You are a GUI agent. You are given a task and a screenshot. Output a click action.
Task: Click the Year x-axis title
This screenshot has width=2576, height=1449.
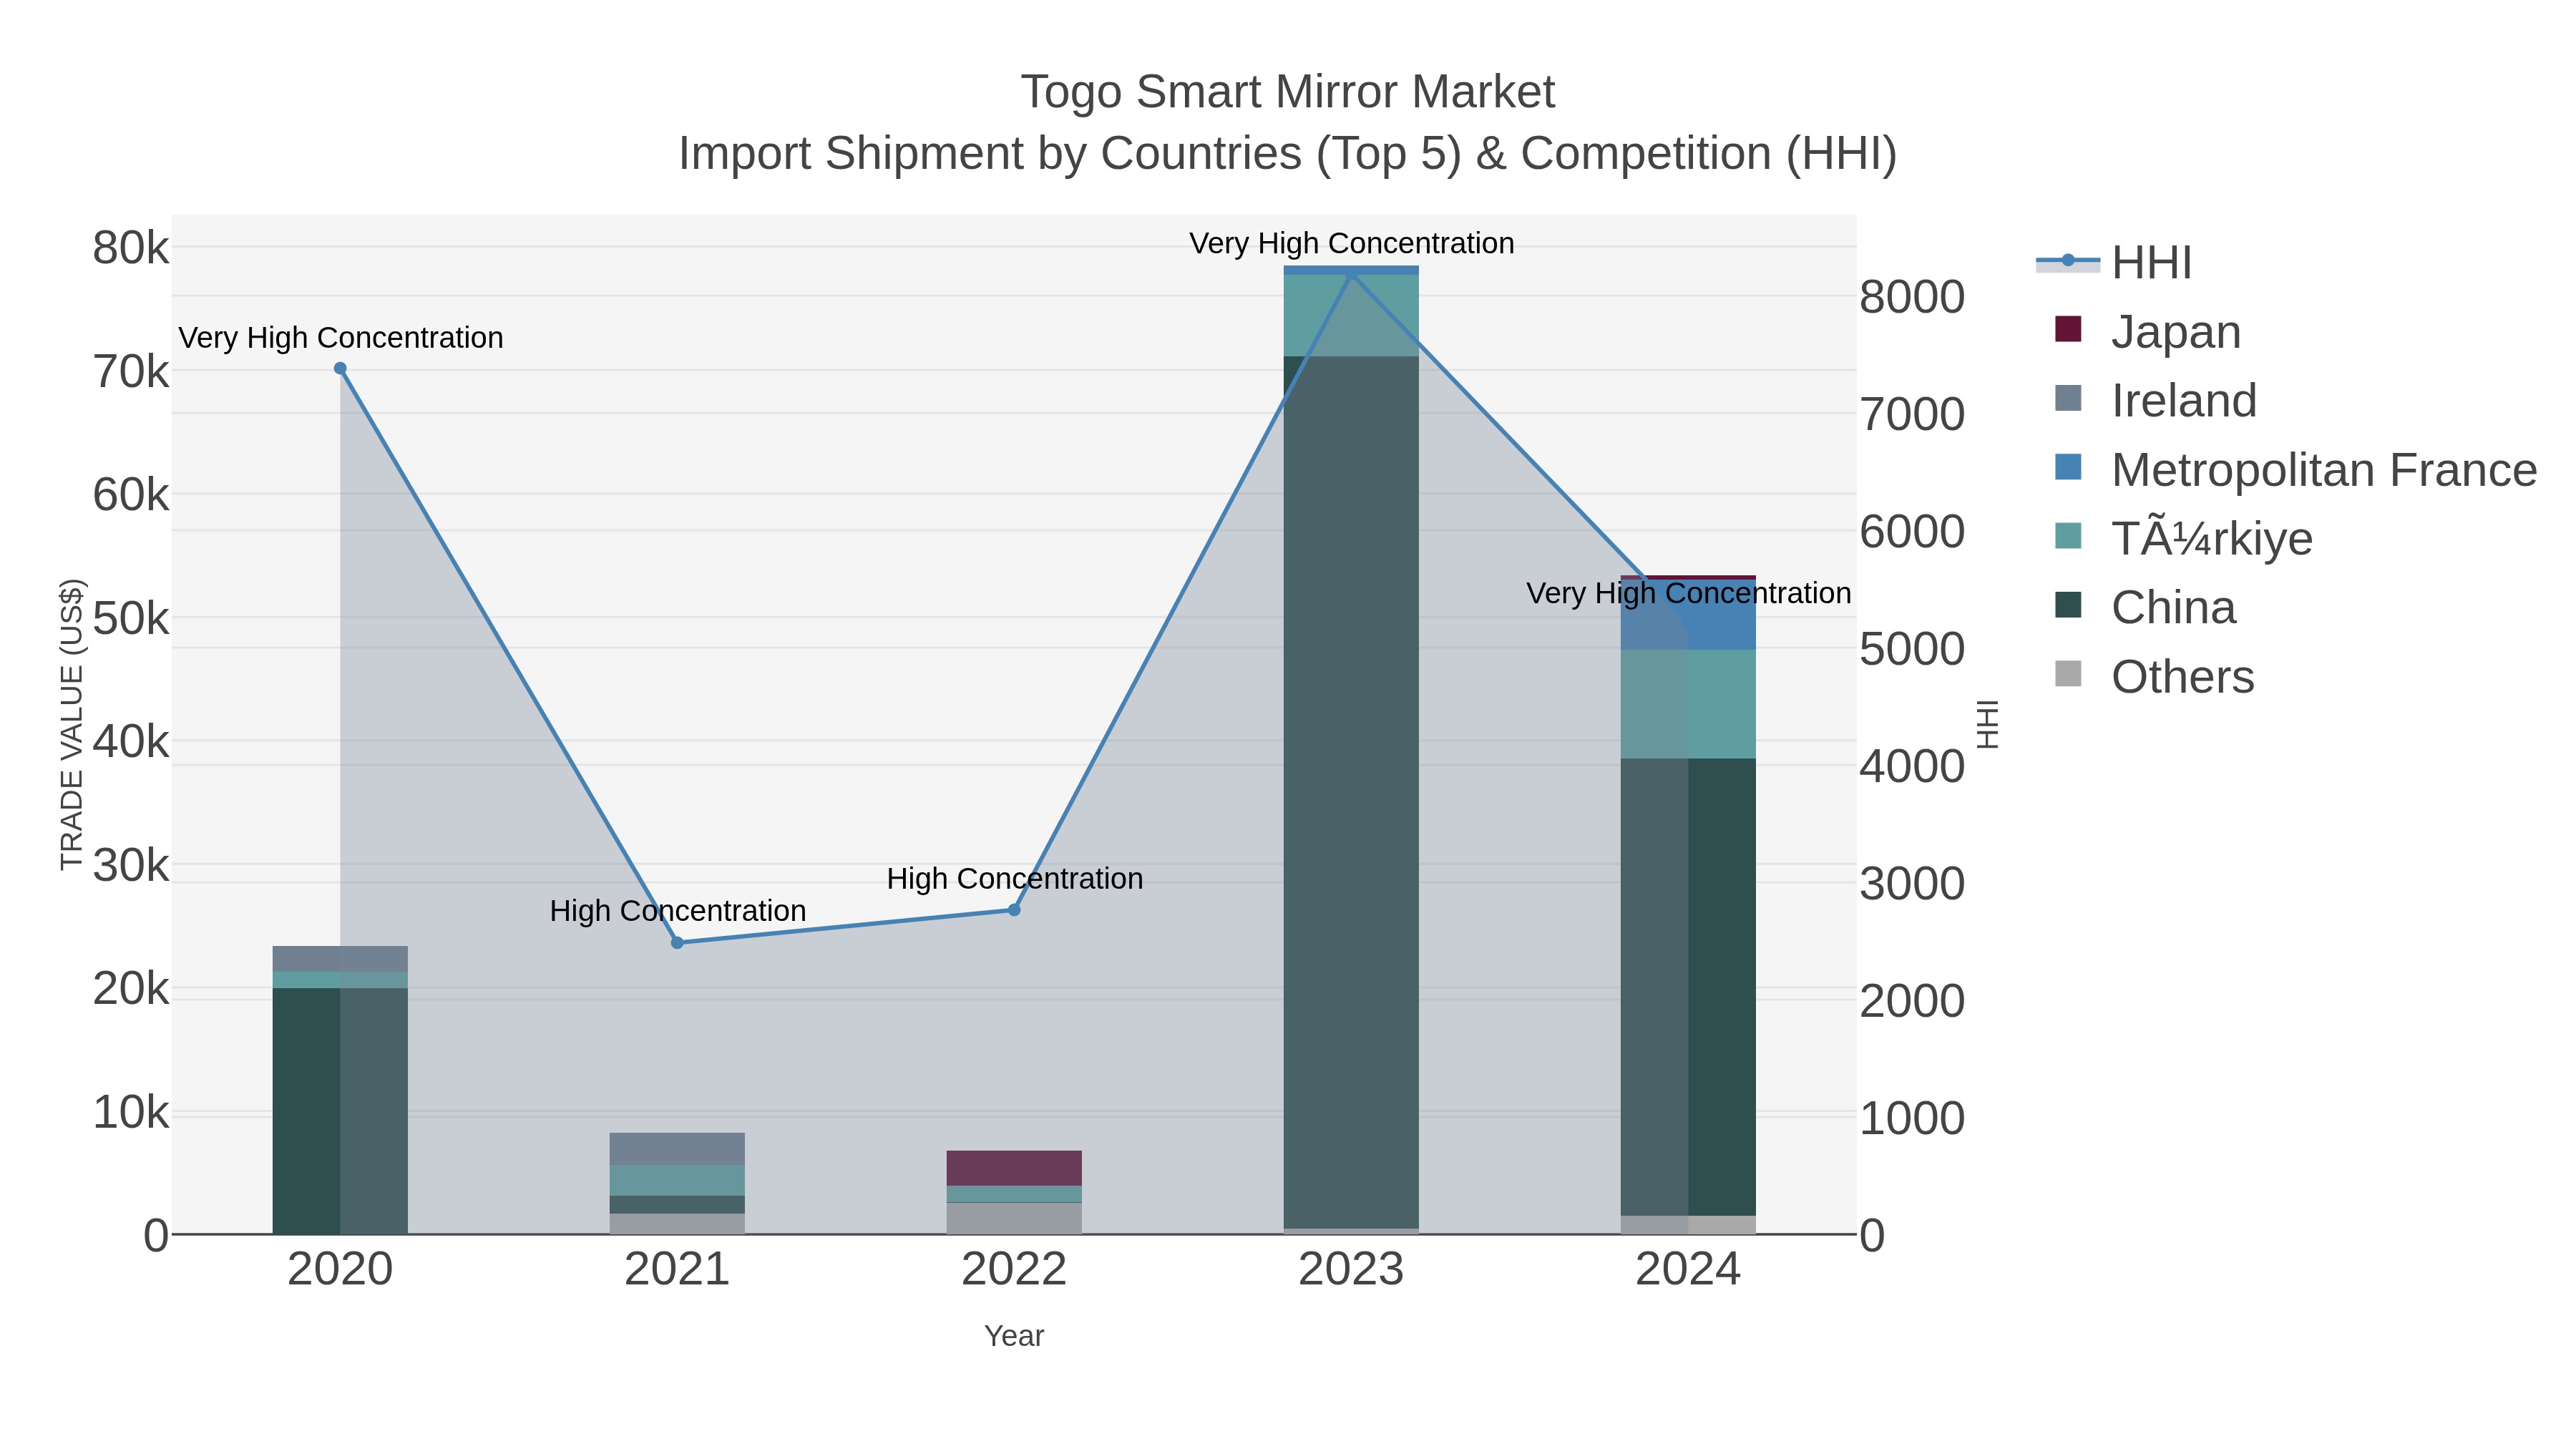coord(1014,1336)
